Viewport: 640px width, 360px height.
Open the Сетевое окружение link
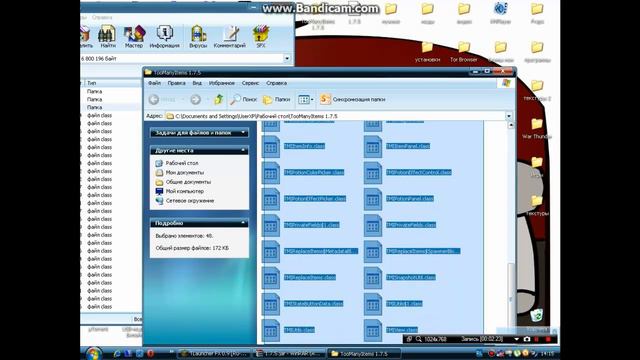click(190, 200)
